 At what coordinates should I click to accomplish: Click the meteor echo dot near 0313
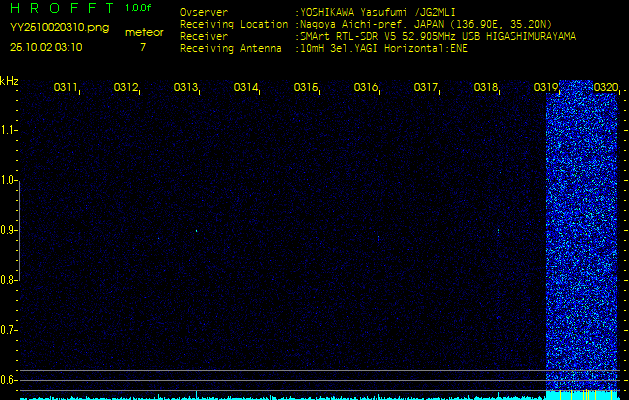pyautogui.click(x=197, y=231)
